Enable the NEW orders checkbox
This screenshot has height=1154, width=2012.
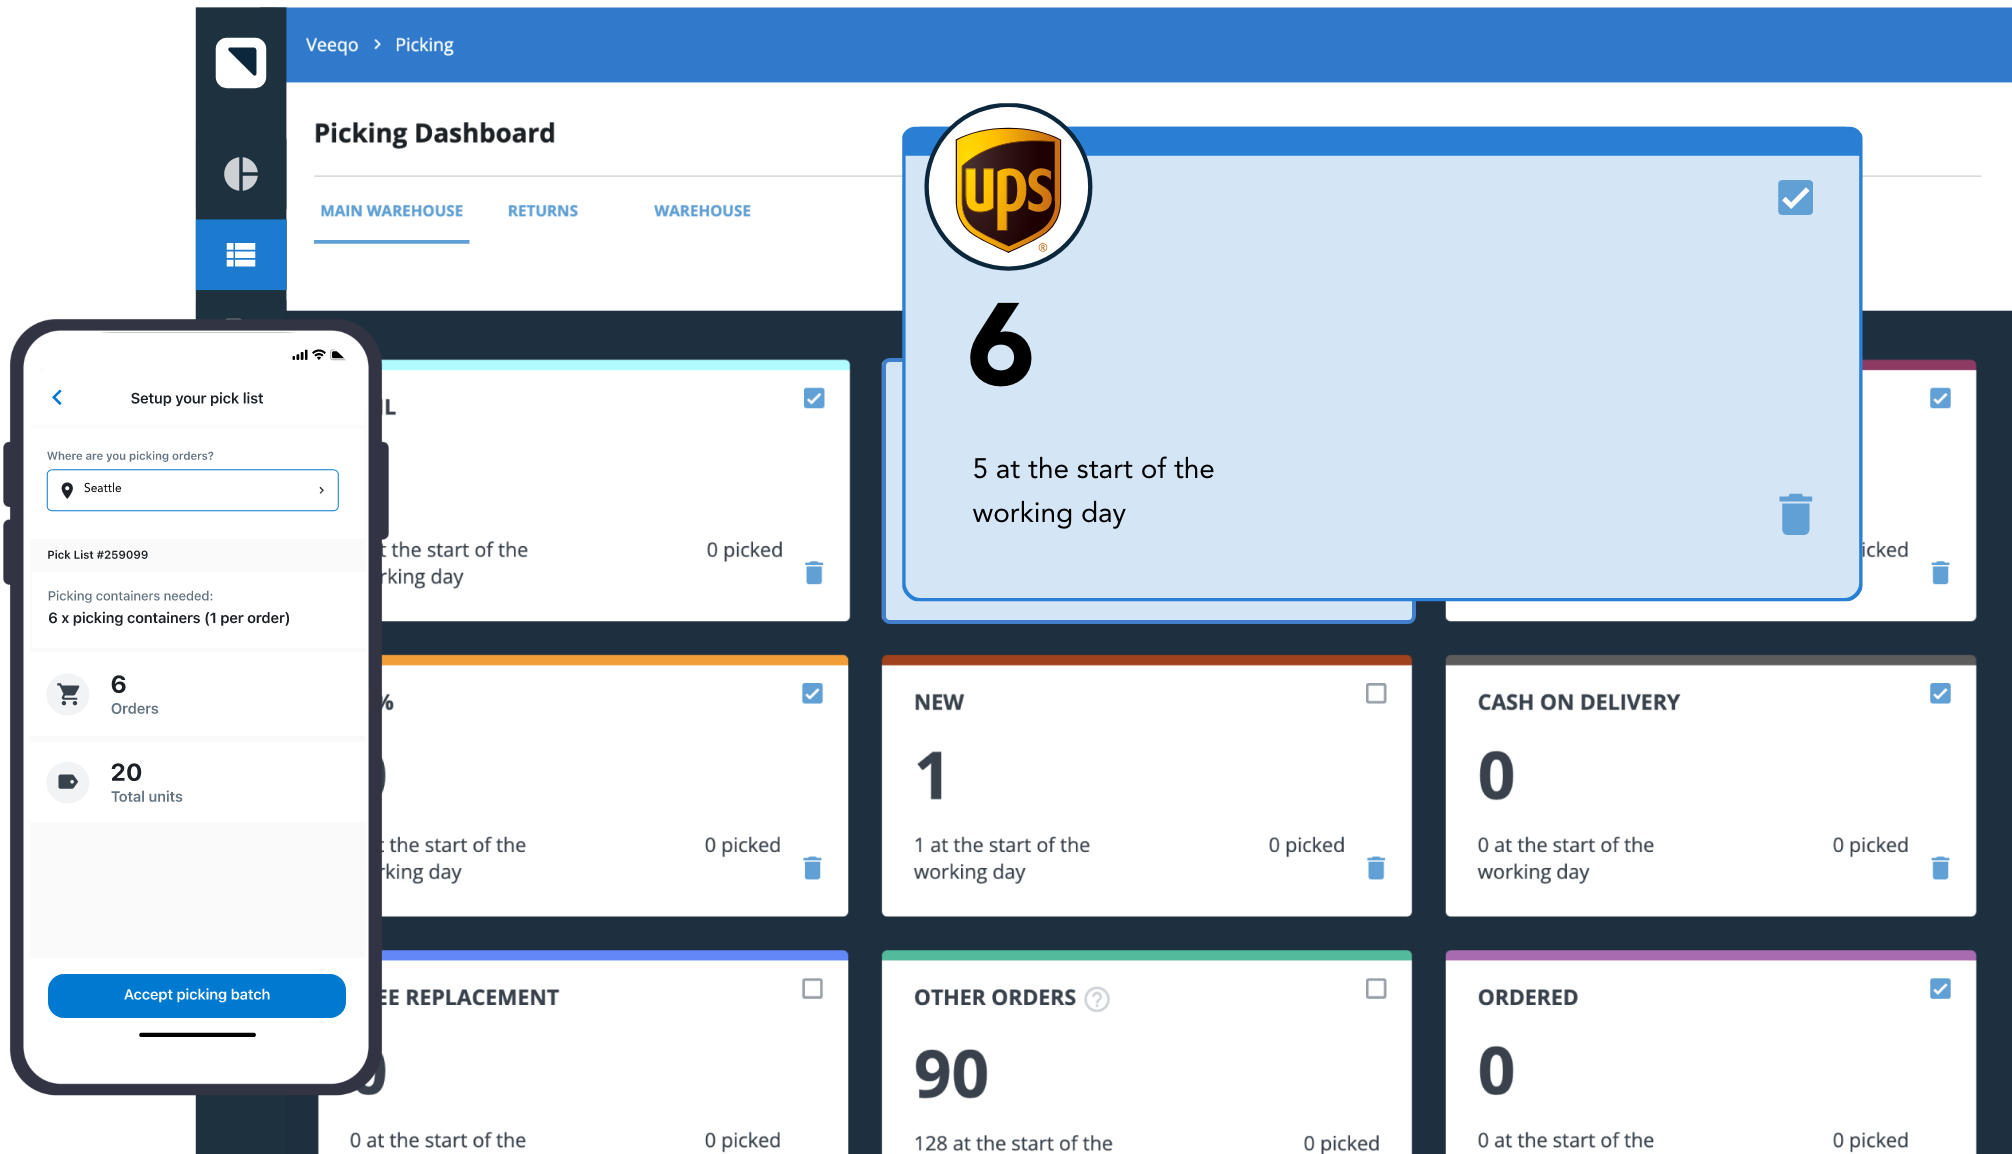tap(1377, 692)
